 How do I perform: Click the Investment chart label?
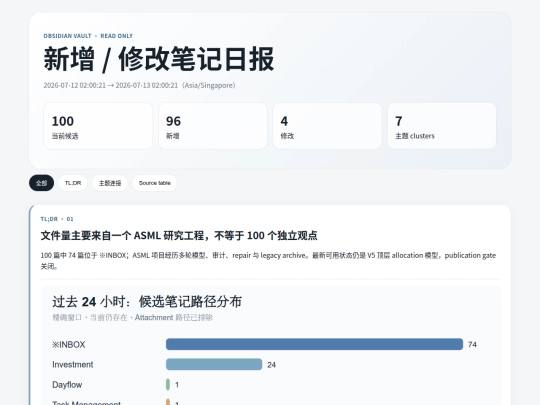(73, 365)
